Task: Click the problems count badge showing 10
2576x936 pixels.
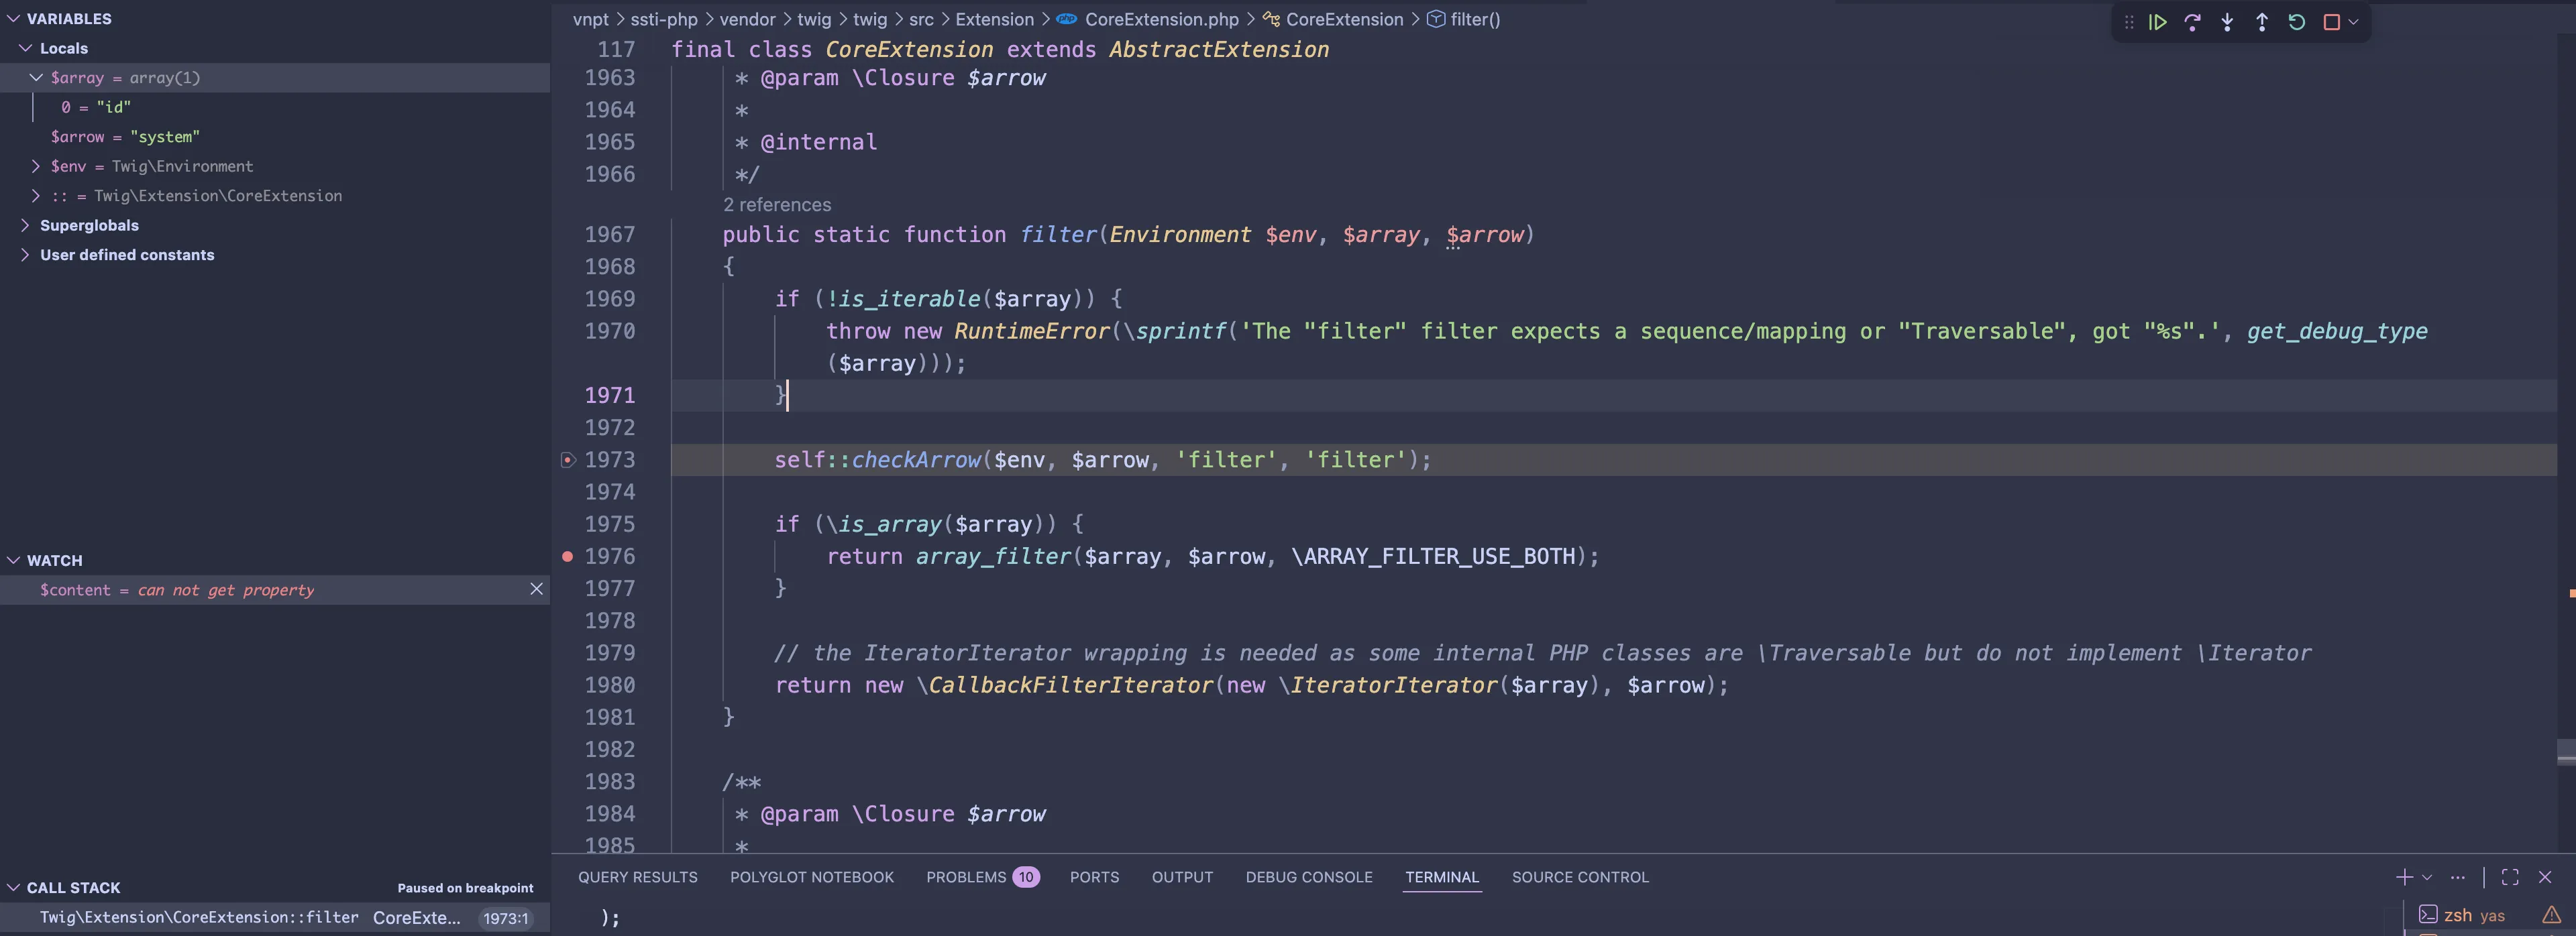Action: (1026, 877)
